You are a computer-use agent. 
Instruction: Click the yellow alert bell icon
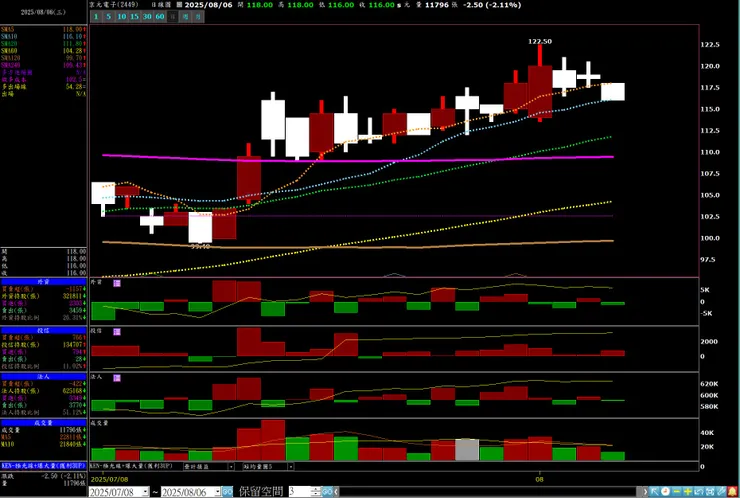tap(732, 492)
